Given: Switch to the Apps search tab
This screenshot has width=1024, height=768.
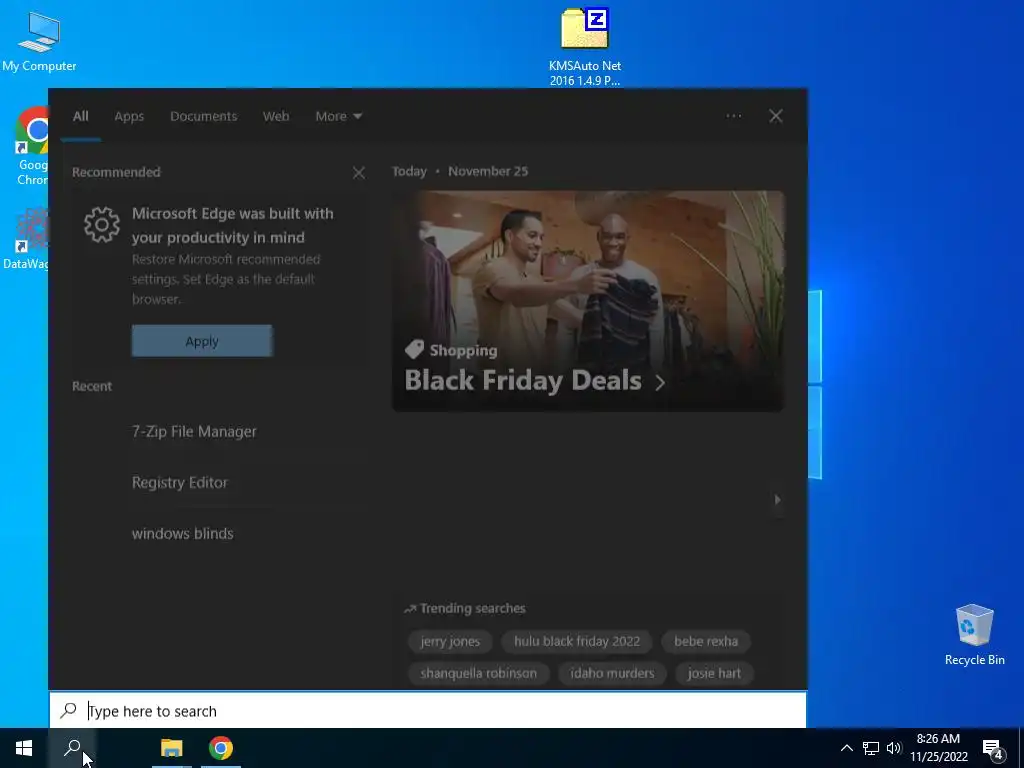Looking at the screenshot, I should point(129,116).
